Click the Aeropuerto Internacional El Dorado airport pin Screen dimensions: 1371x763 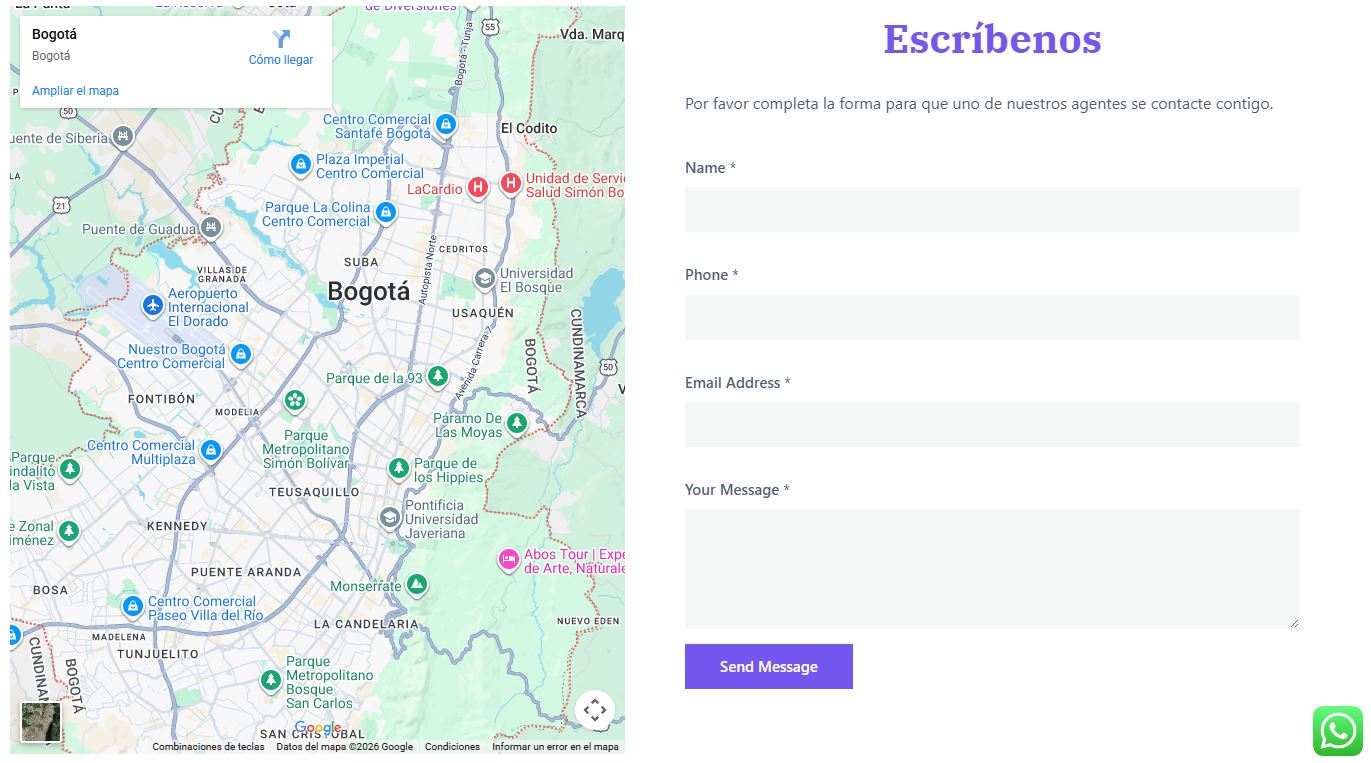click(152, 305)
